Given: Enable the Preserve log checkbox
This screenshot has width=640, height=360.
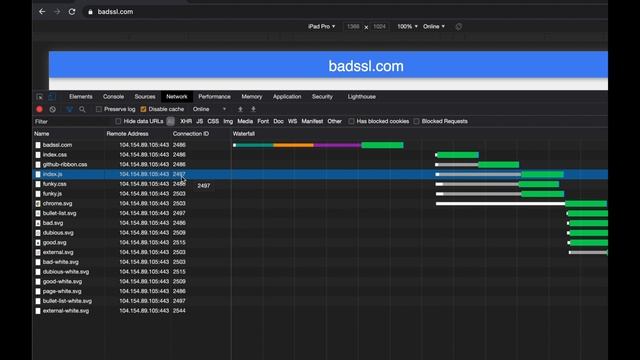Looking at the screenshot, I should coord(99,109).
